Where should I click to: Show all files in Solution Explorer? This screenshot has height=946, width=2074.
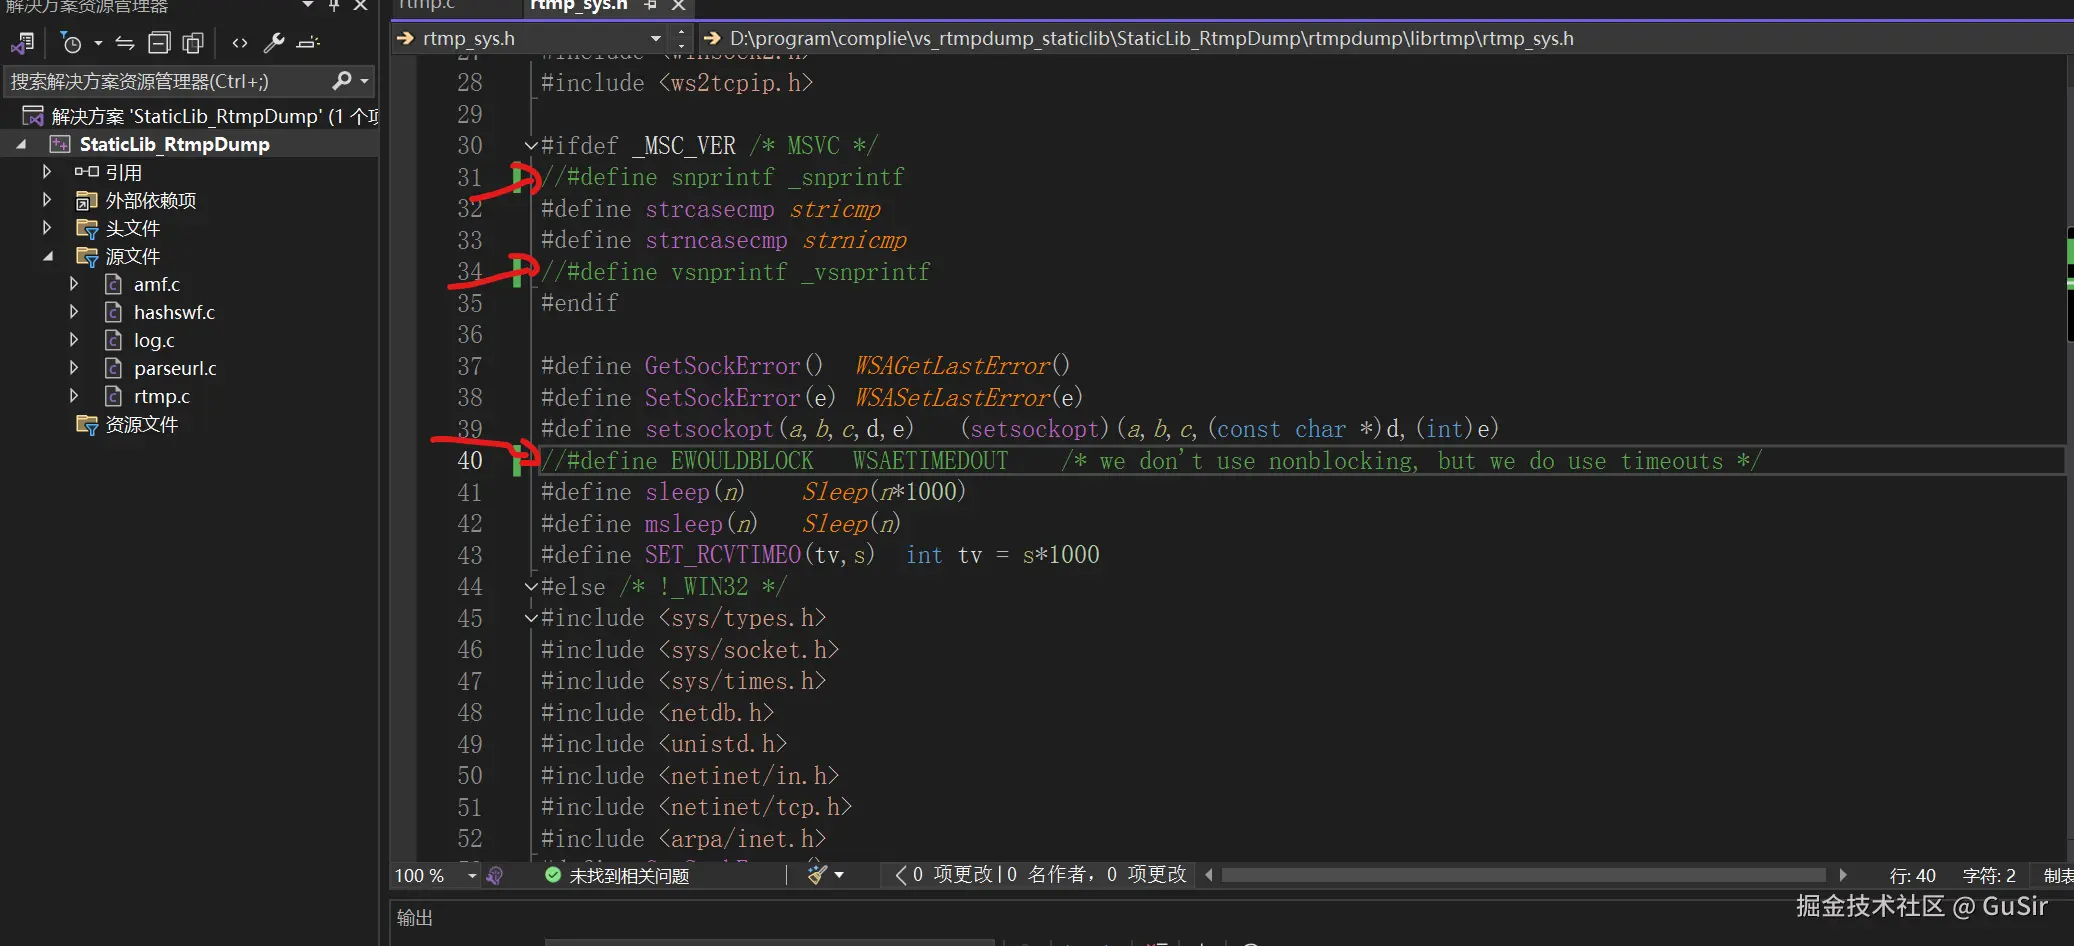pos(193,43)
